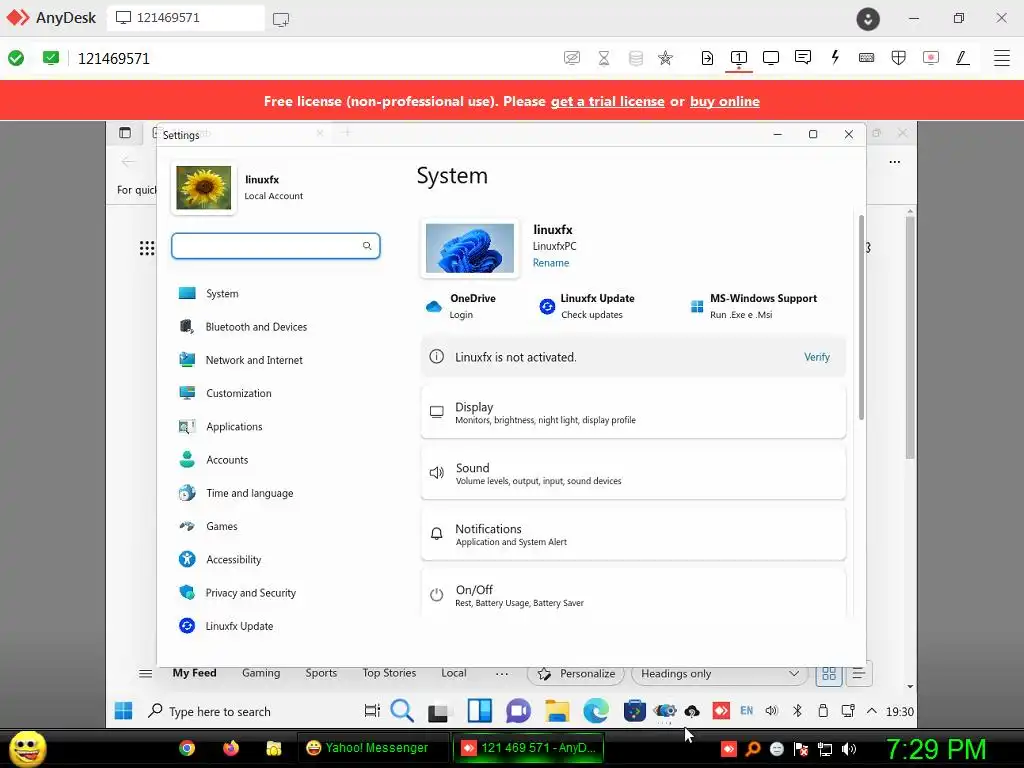Click Settings window vertical scrollbar
The width and height of the screenshot is (1024, 768).
[x=861, y=317]
